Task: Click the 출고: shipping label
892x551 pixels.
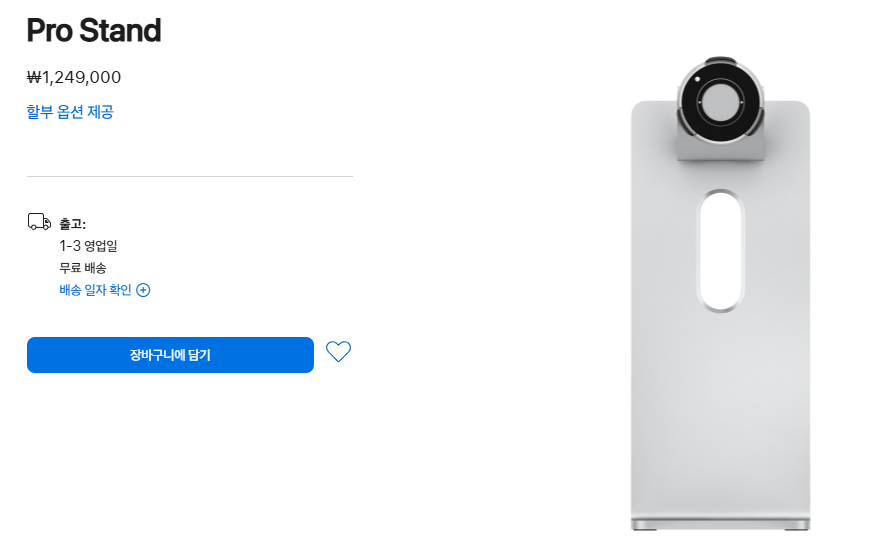Action: [x=72, y=224]
